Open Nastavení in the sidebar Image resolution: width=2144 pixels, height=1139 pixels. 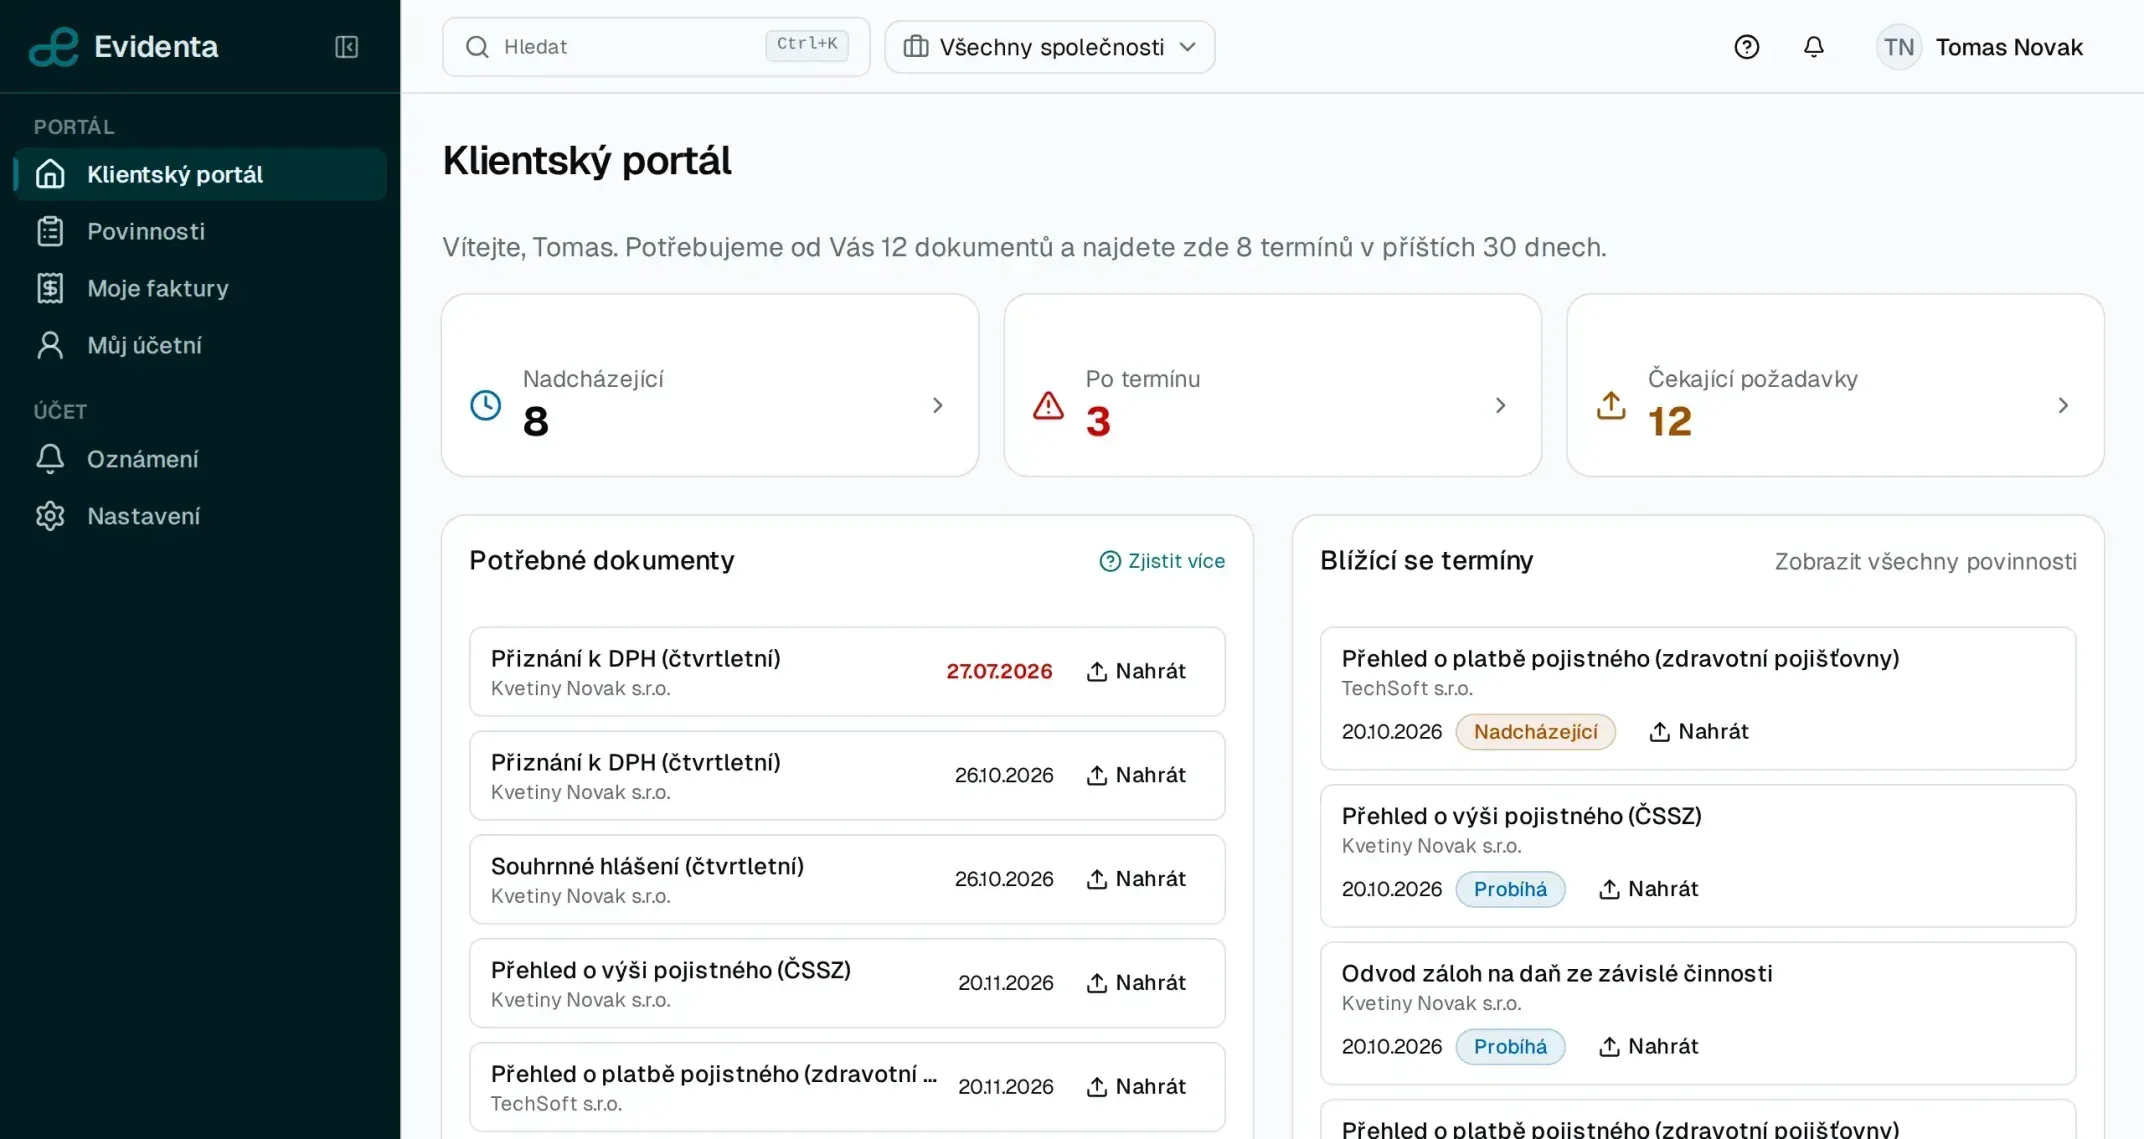pos(200,516)
